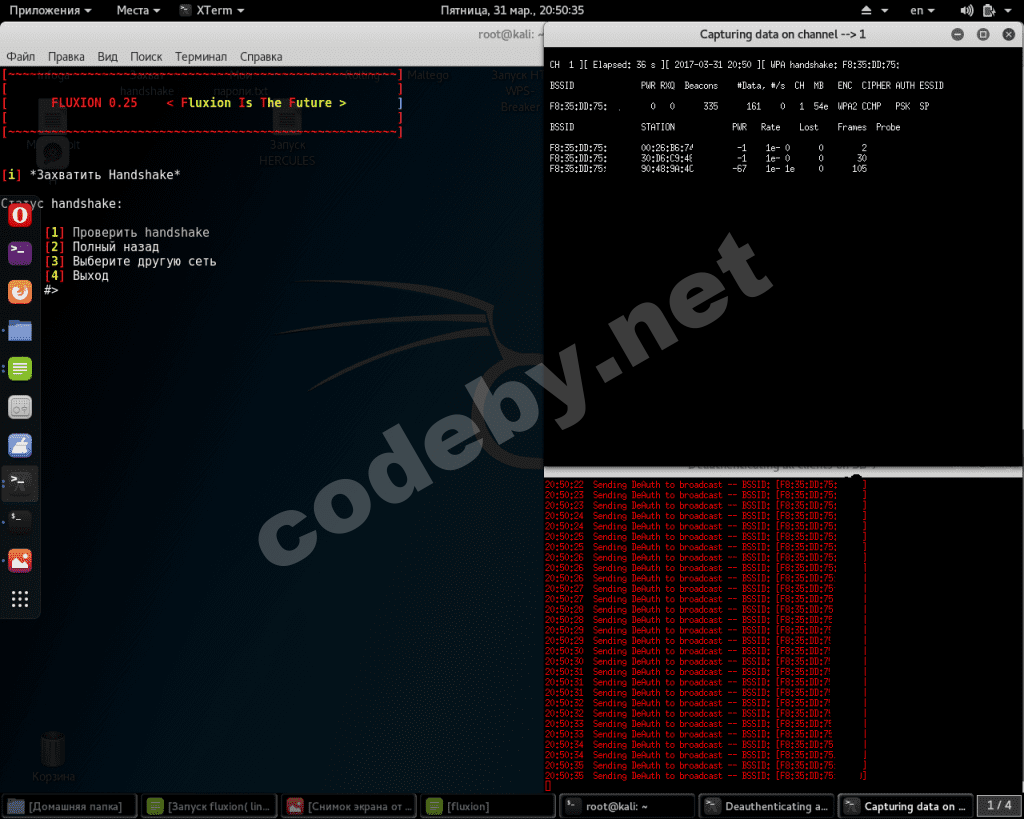Open the system menu arrow beside battery
The height and width of the screenshot is (819, 1024).
coord(1008,10)
